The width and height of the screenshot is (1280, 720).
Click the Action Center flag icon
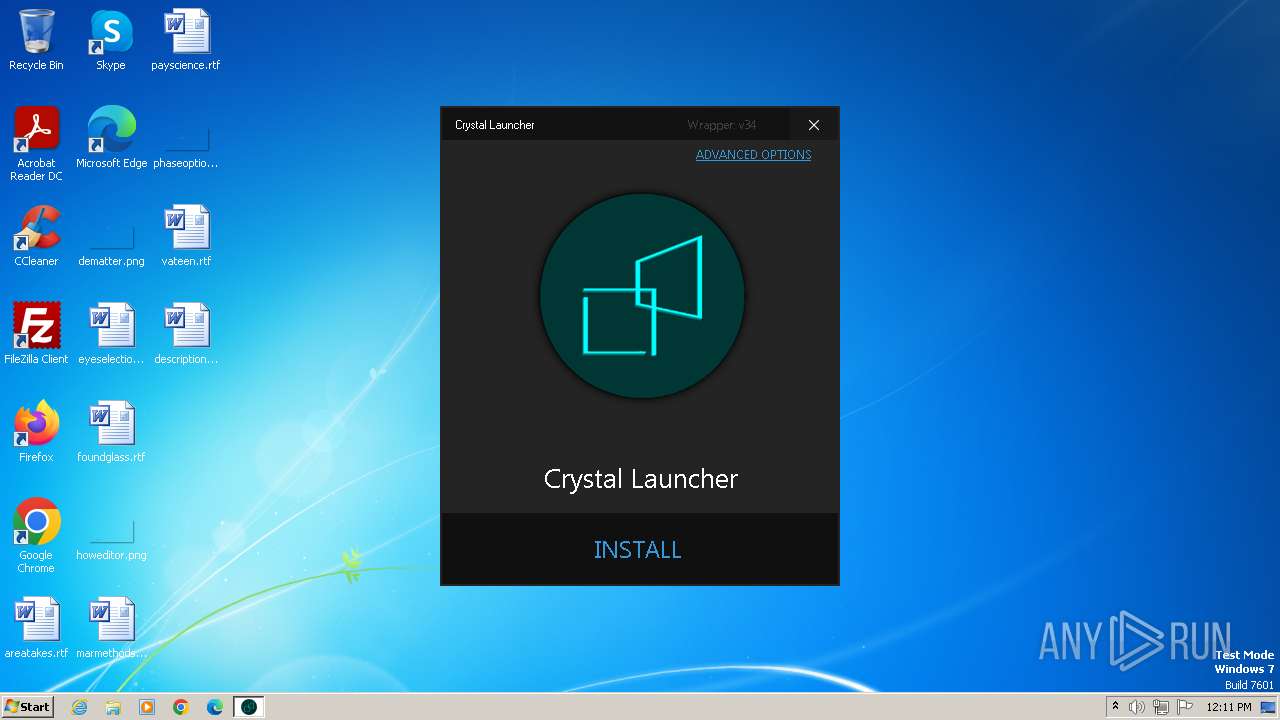[x=1185, y=707]
